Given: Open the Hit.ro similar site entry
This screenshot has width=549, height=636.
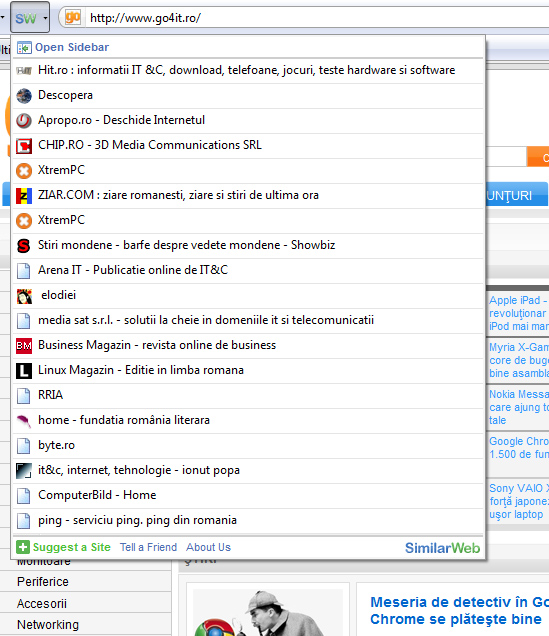Looking at the screenshot, I should (x=248, y=71).
